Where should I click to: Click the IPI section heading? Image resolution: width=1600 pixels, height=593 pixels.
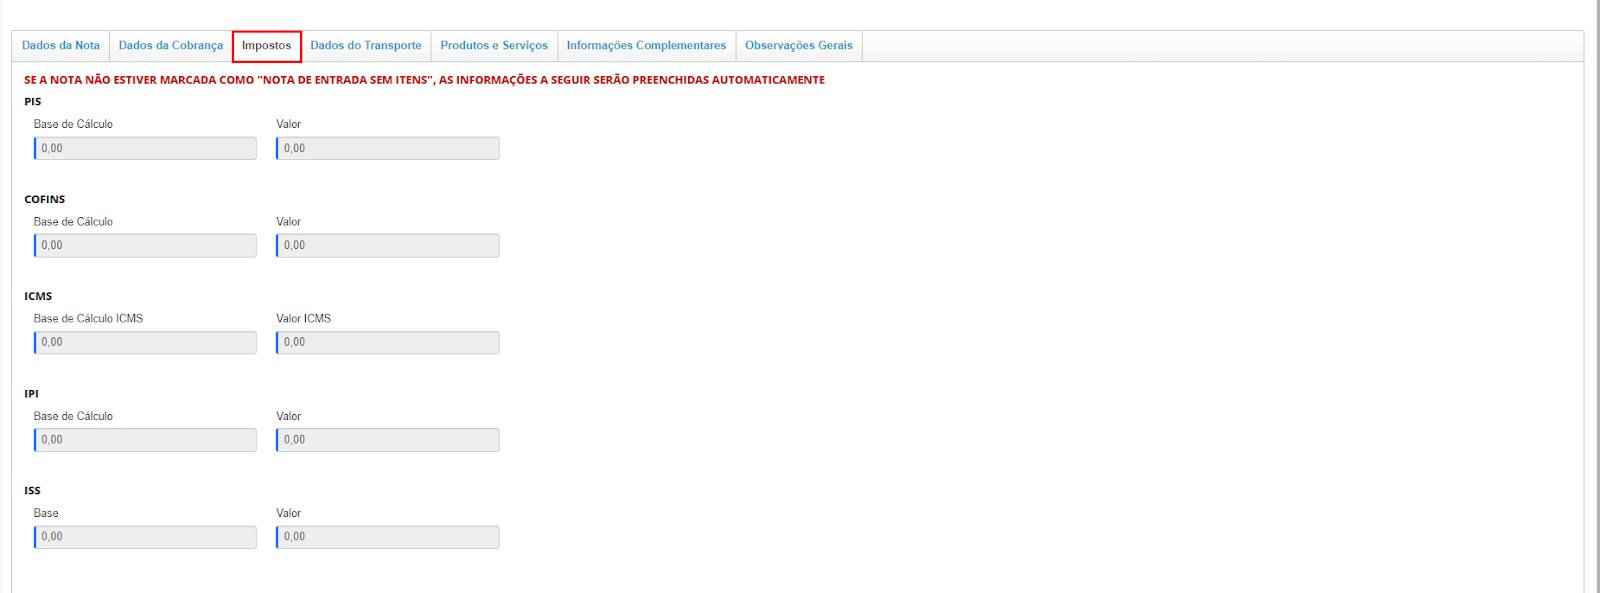click(x=31, y=394)
